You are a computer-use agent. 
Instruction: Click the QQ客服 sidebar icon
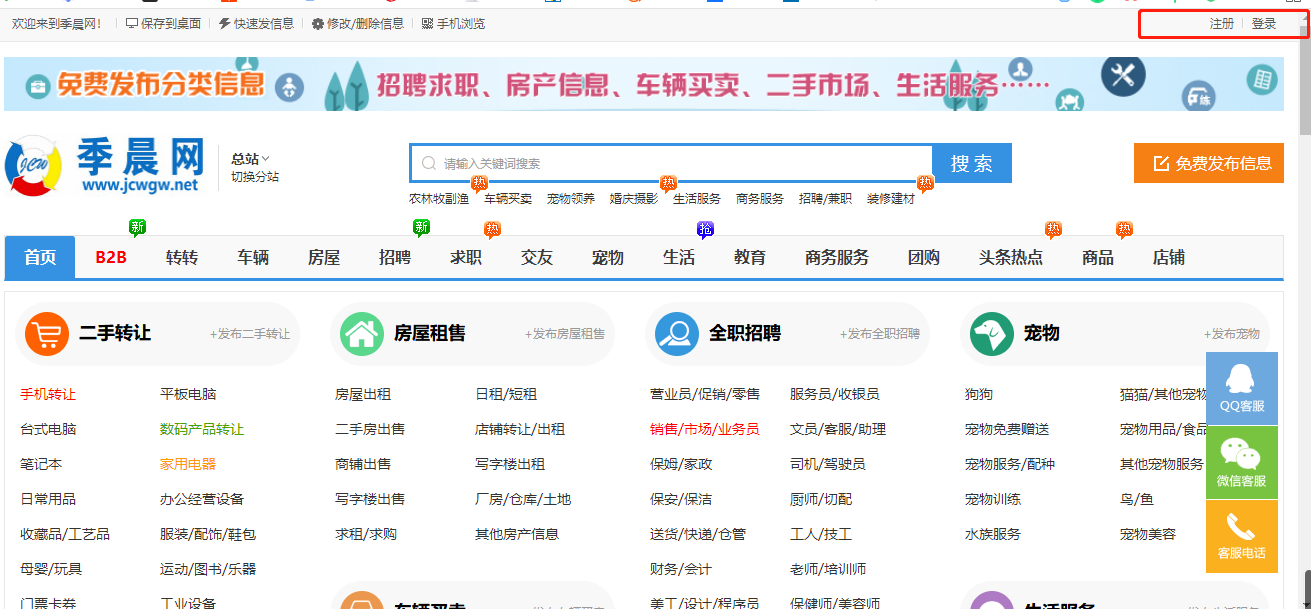(x=1242, y=388)
